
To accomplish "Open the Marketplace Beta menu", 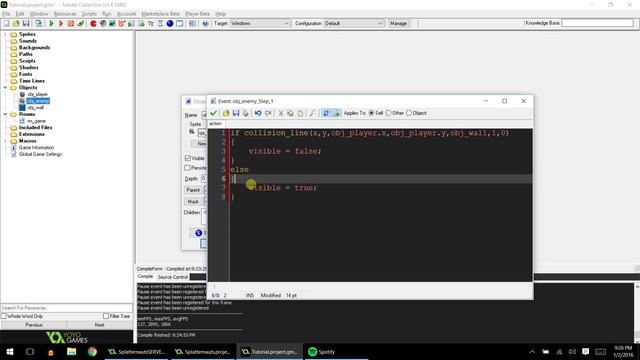I will [x=160, y=13].
